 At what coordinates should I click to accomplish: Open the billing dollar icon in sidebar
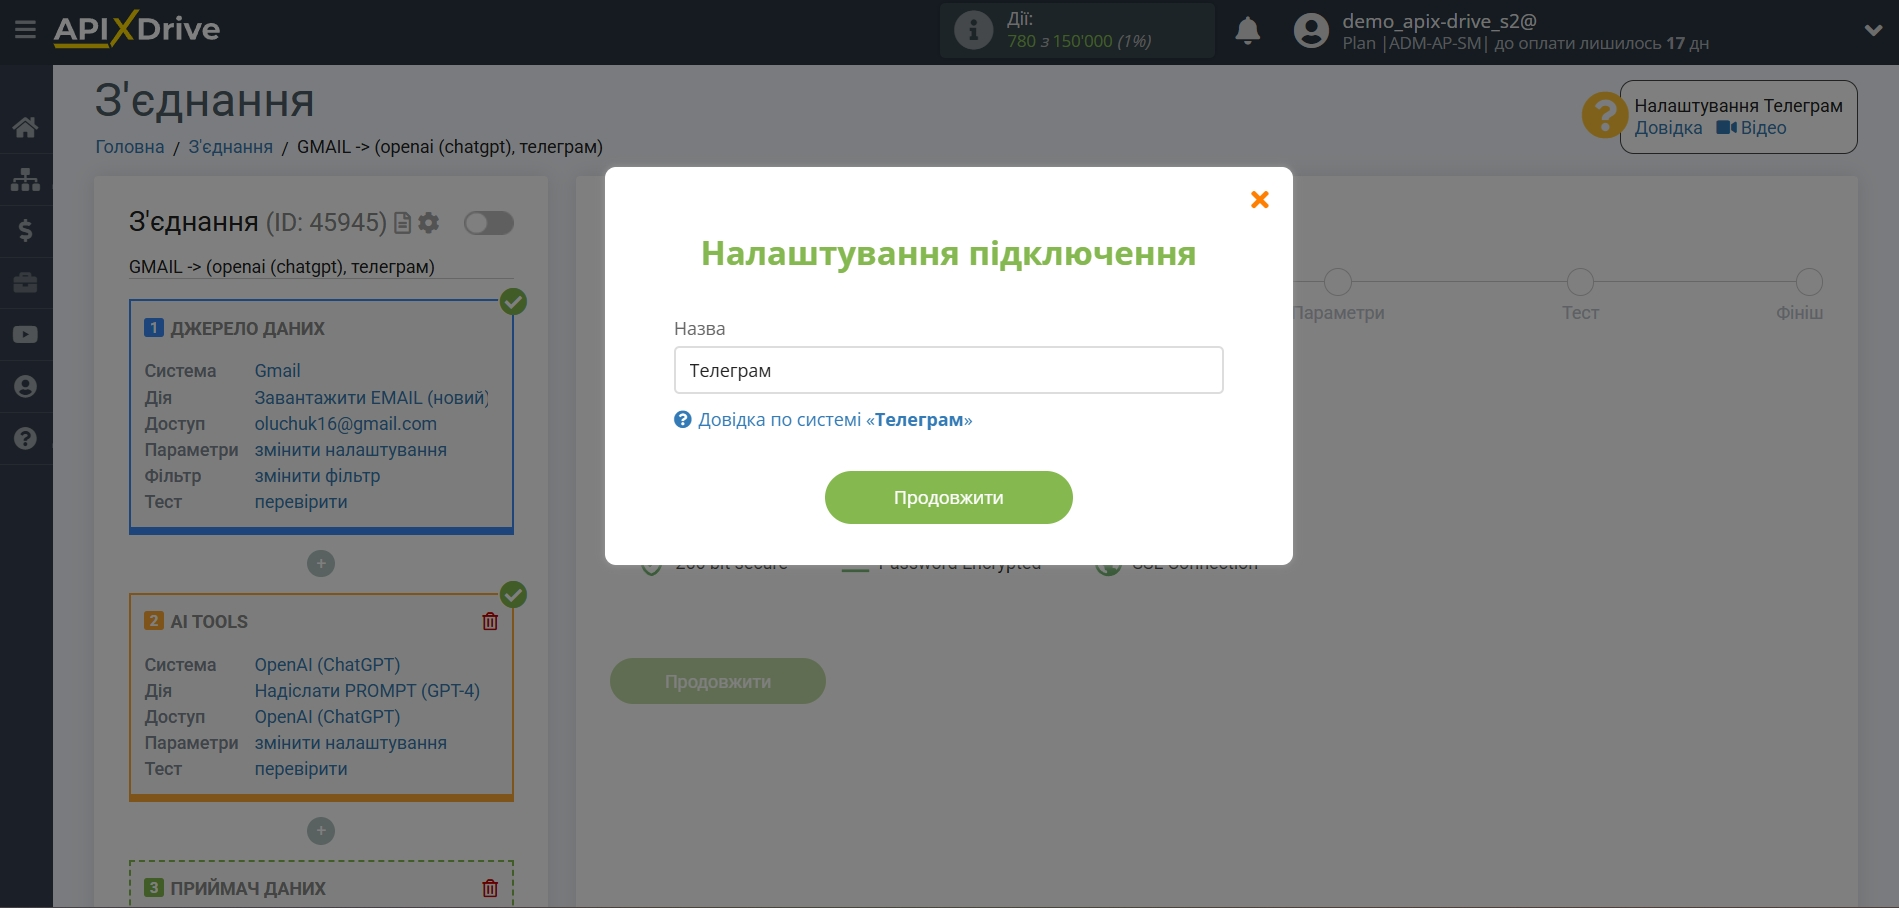click(25, 231)
